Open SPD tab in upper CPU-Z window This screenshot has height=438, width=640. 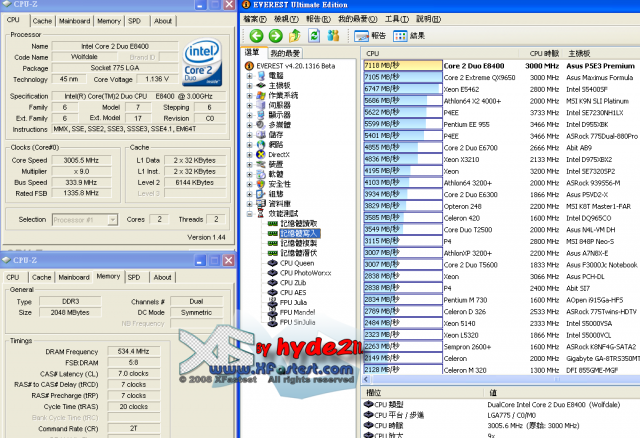pyautogui.click(x=134, y=21)
